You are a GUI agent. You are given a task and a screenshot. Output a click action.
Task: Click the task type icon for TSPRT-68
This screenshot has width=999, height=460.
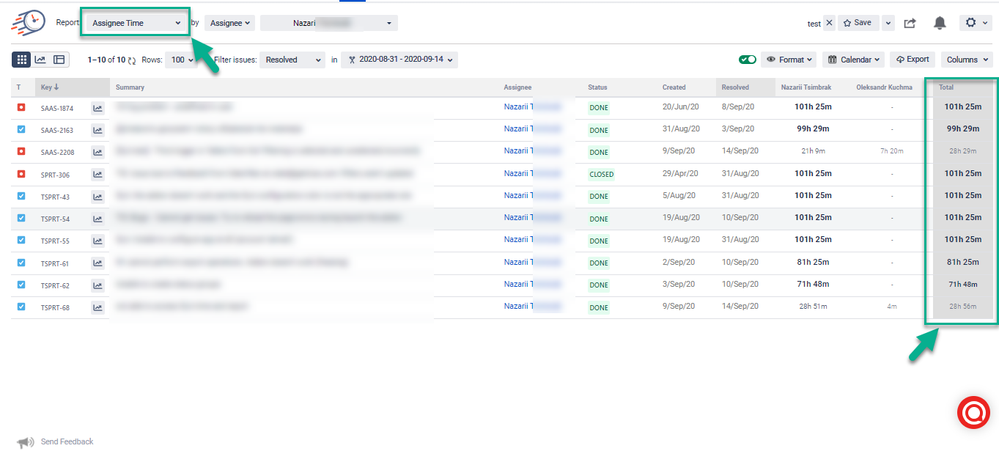[x=21, y=306]
